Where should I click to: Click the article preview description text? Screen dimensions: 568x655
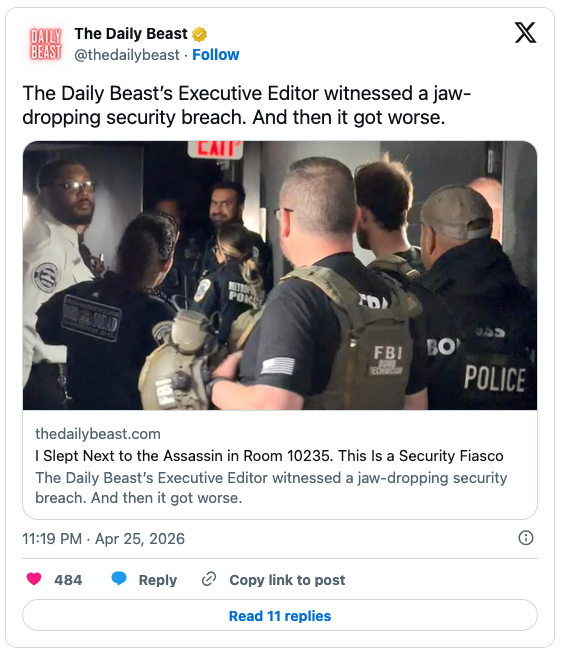tap(271, 487)
